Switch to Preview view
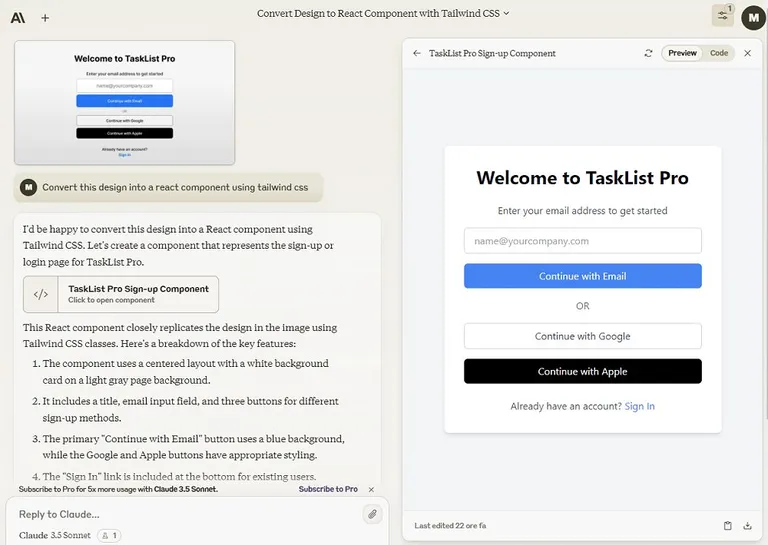This screenshot has width=768, height=545. (x=682, y=53)
